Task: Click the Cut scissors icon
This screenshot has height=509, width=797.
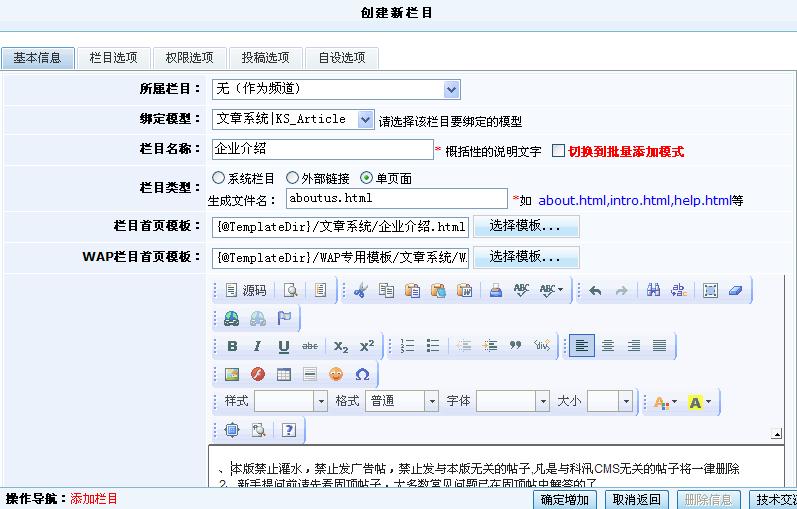Action: coord(360,291)
